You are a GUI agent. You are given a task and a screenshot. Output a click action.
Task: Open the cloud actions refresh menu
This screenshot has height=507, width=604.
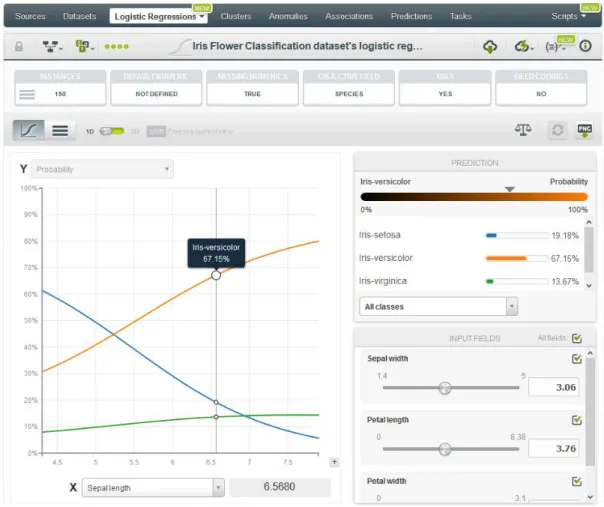point(524,47)
